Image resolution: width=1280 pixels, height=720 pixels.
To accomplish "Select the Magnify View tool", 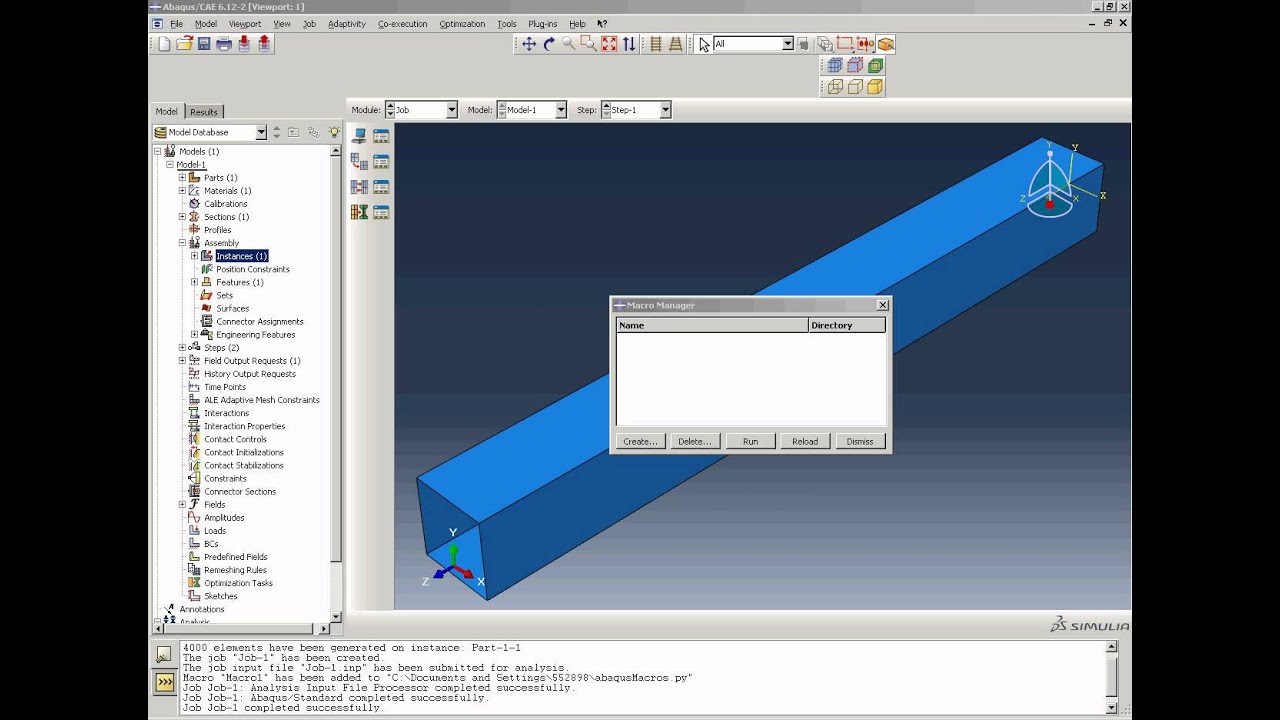I will pos(569,44).
